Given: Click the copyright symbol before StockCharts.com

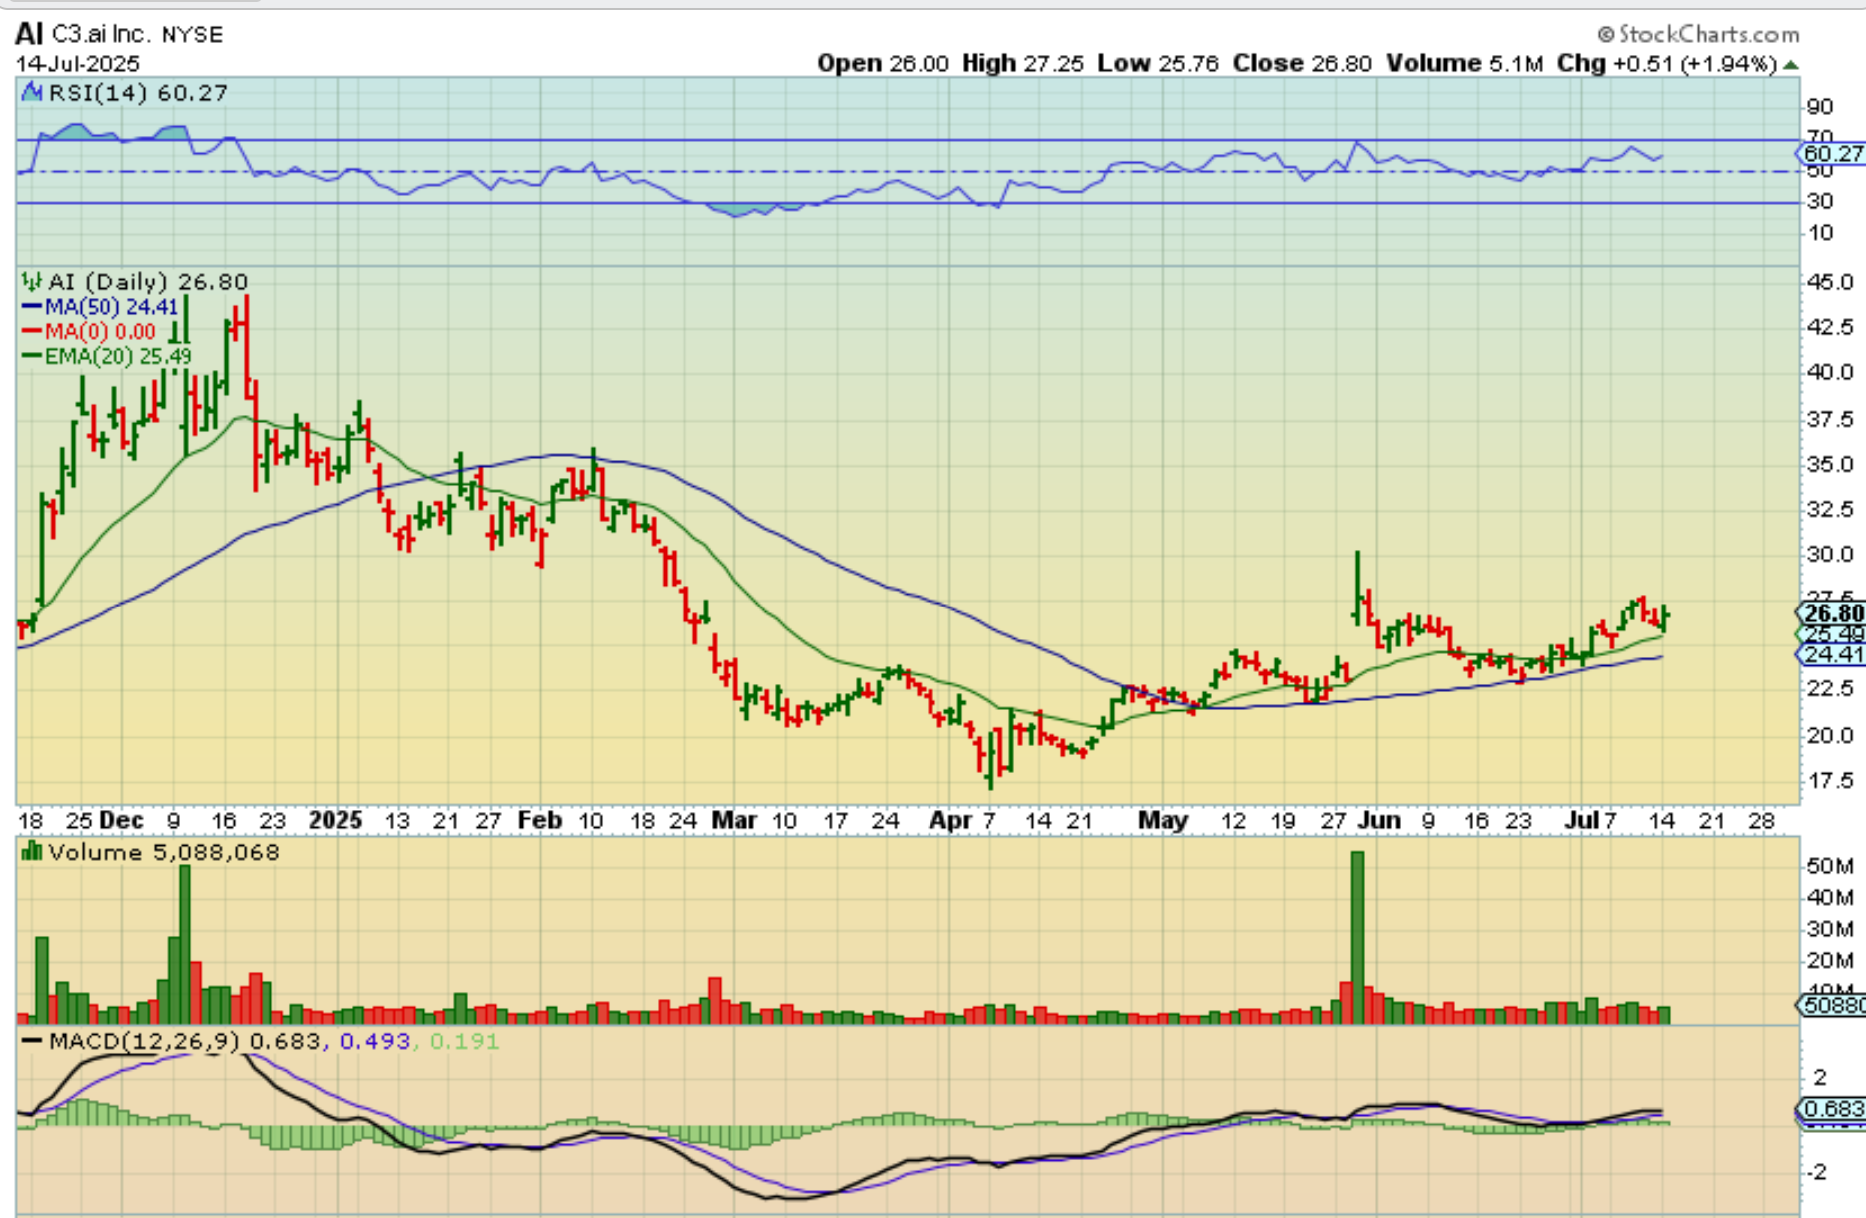Looking at the screenshot, I should [x=1605, y=35].
